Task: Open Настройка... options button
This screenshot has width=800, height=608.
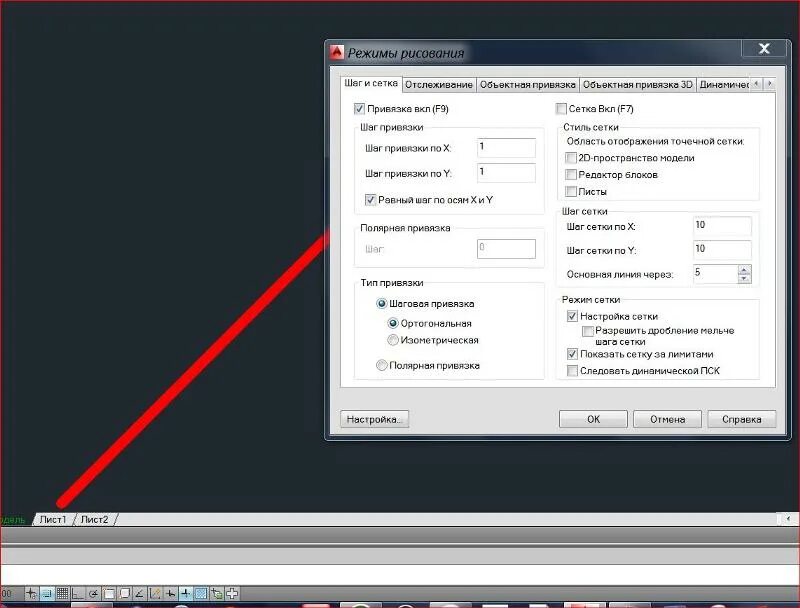Action: (x=374, y=419)
